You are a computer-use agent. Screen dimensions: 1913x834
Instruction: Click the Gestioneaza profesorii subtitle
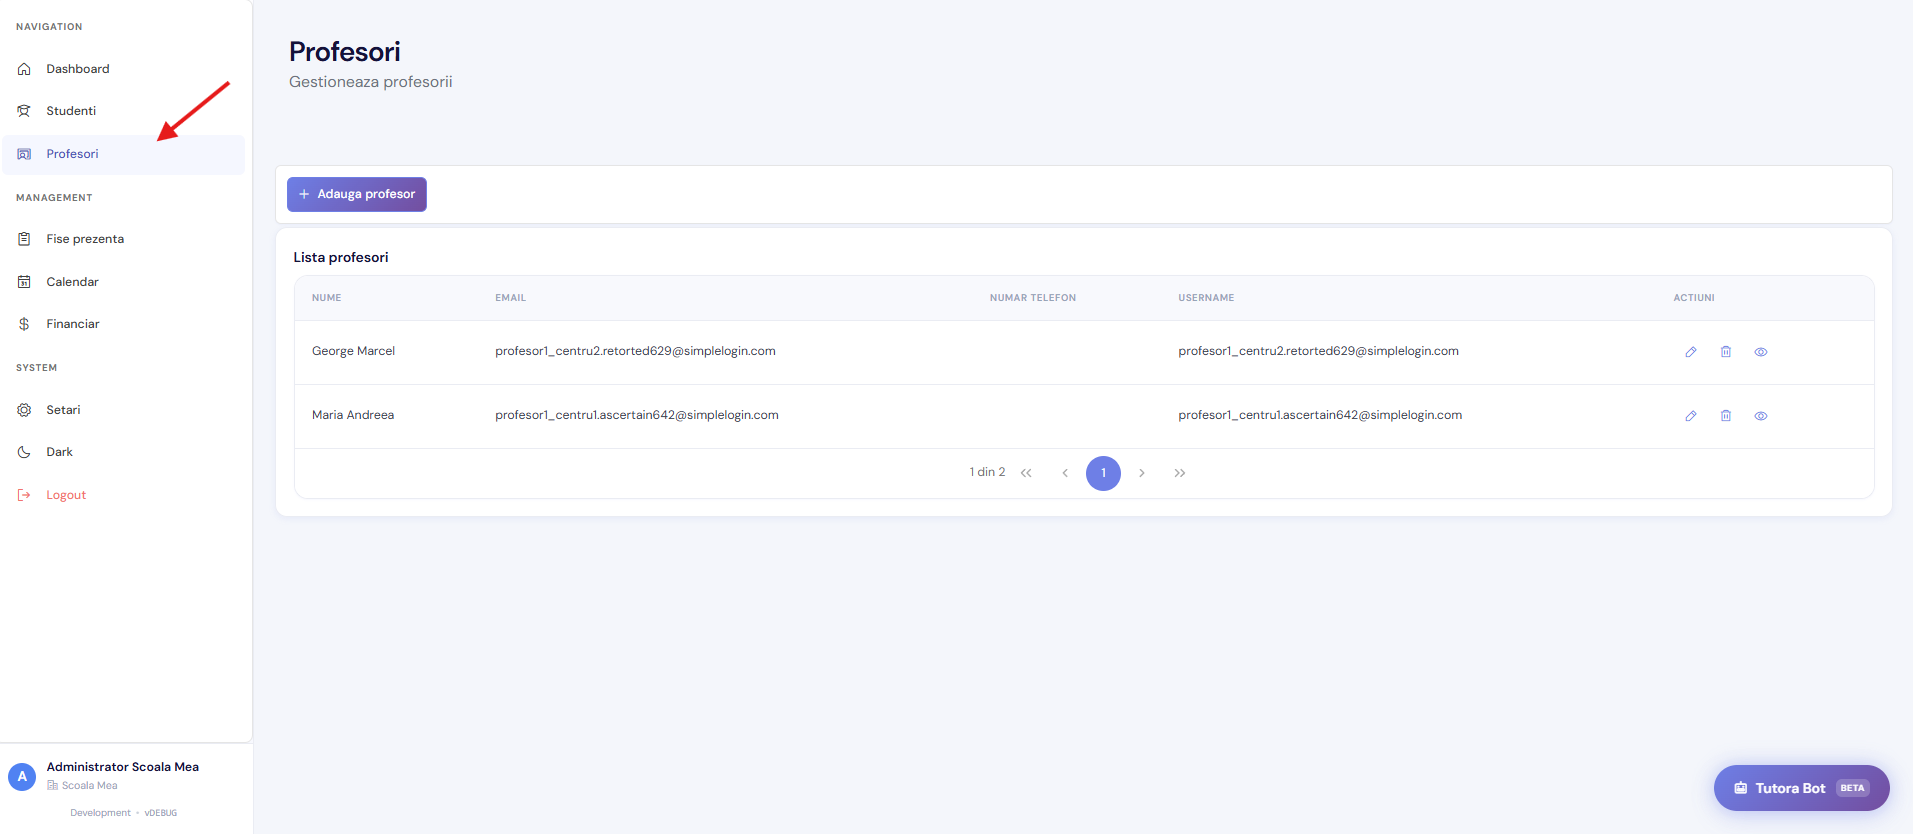tap(371, 82)
